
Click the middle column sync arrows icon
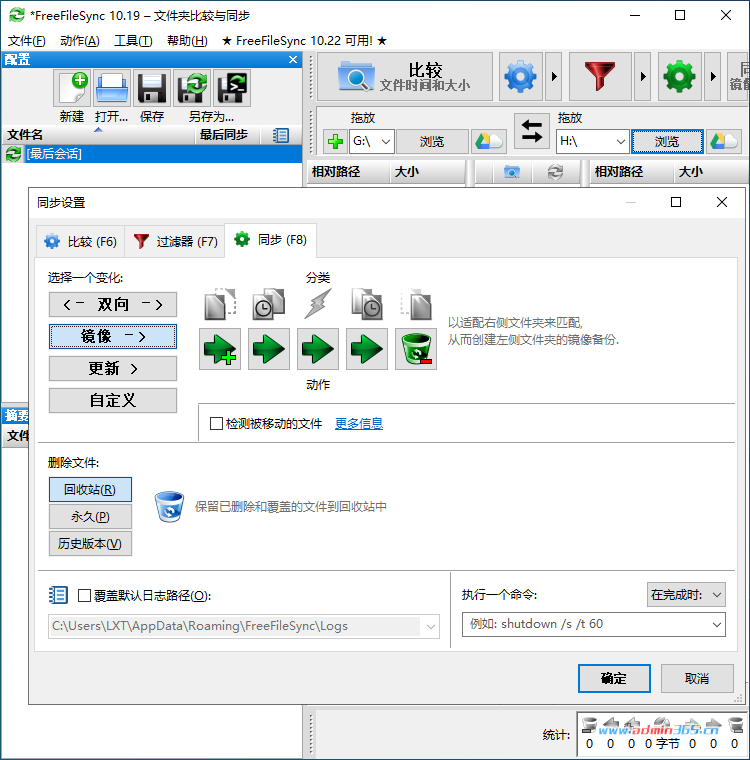pos(555,172)
